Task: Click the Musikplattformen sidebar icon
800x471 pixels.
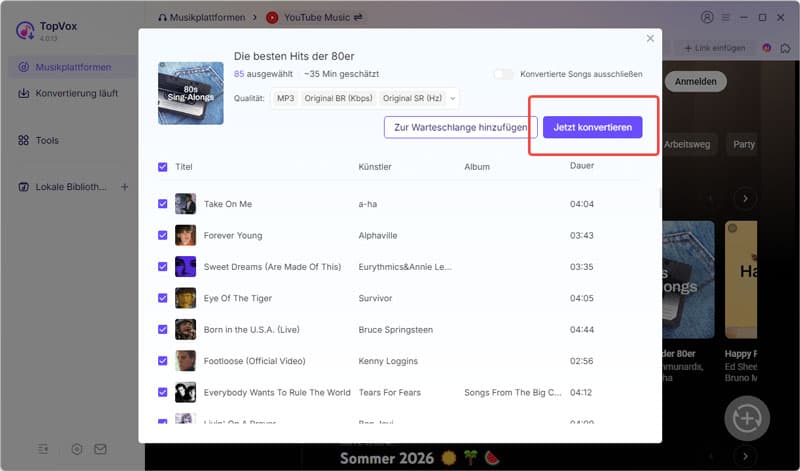Action: click(x=23, y=67)
